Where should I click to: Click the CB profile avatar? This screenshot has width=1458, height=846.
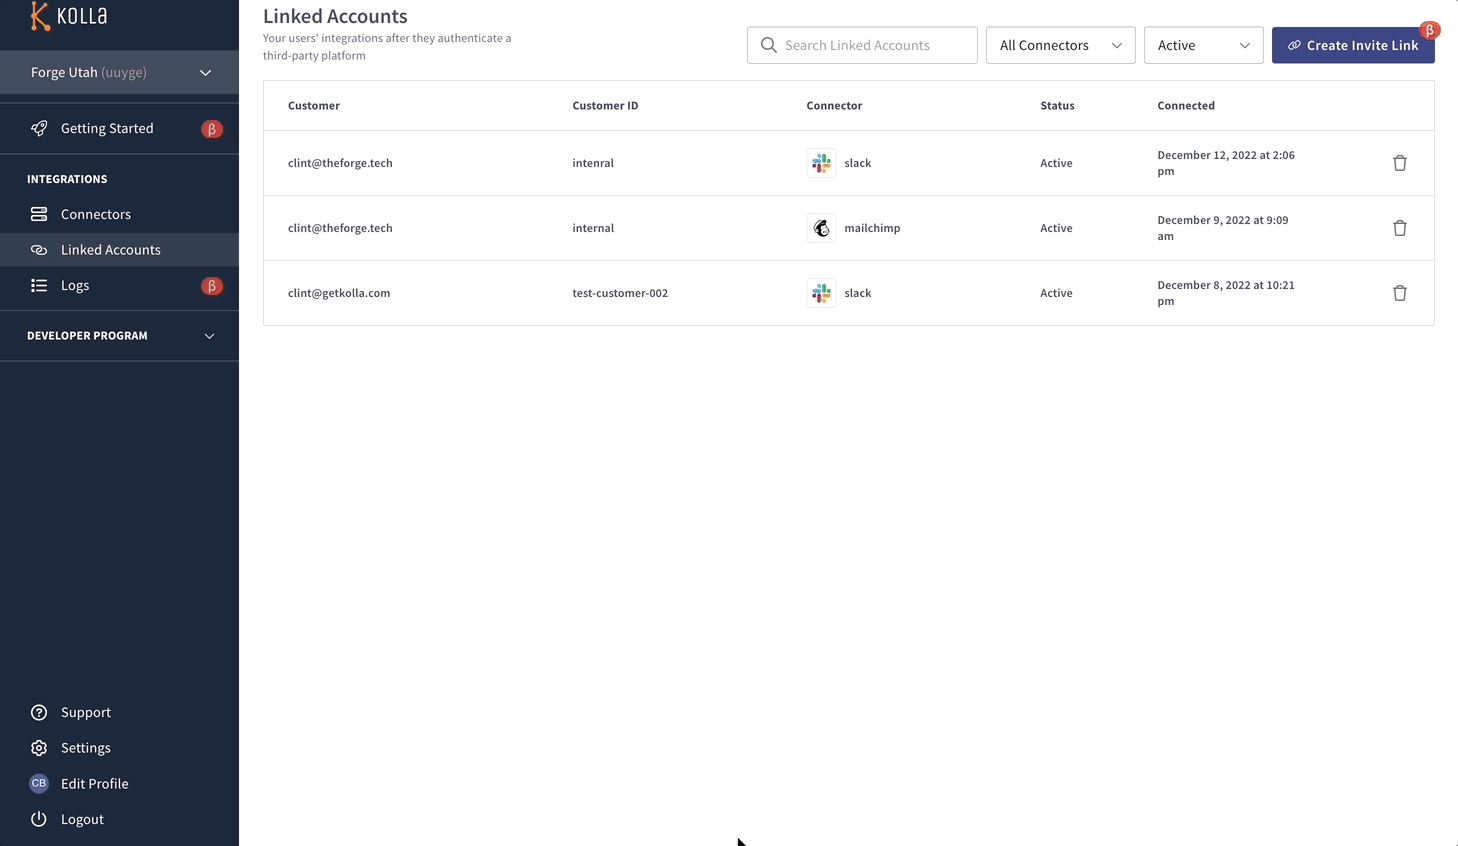(x=39, y=783)
